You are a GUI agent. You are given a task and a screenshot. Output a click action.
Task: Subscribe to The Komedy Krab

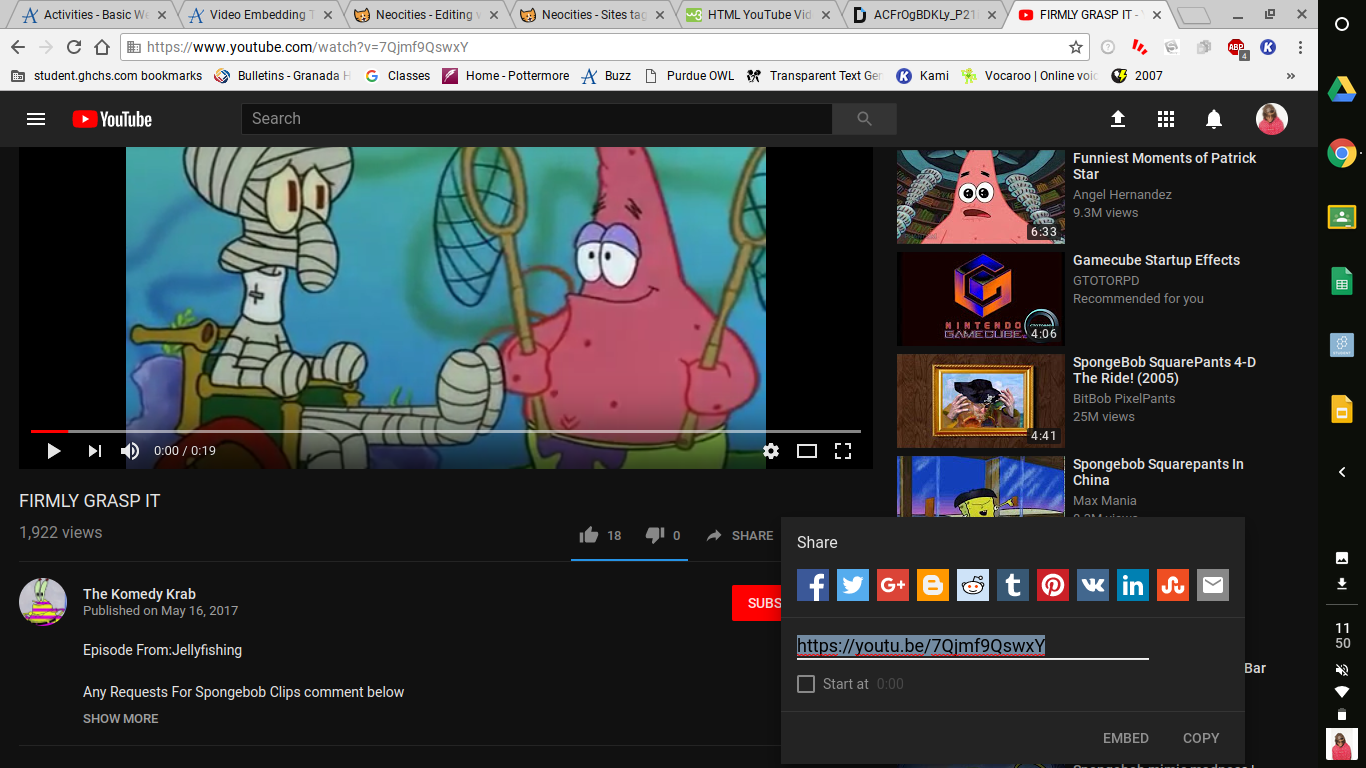(x=757, y=603)
